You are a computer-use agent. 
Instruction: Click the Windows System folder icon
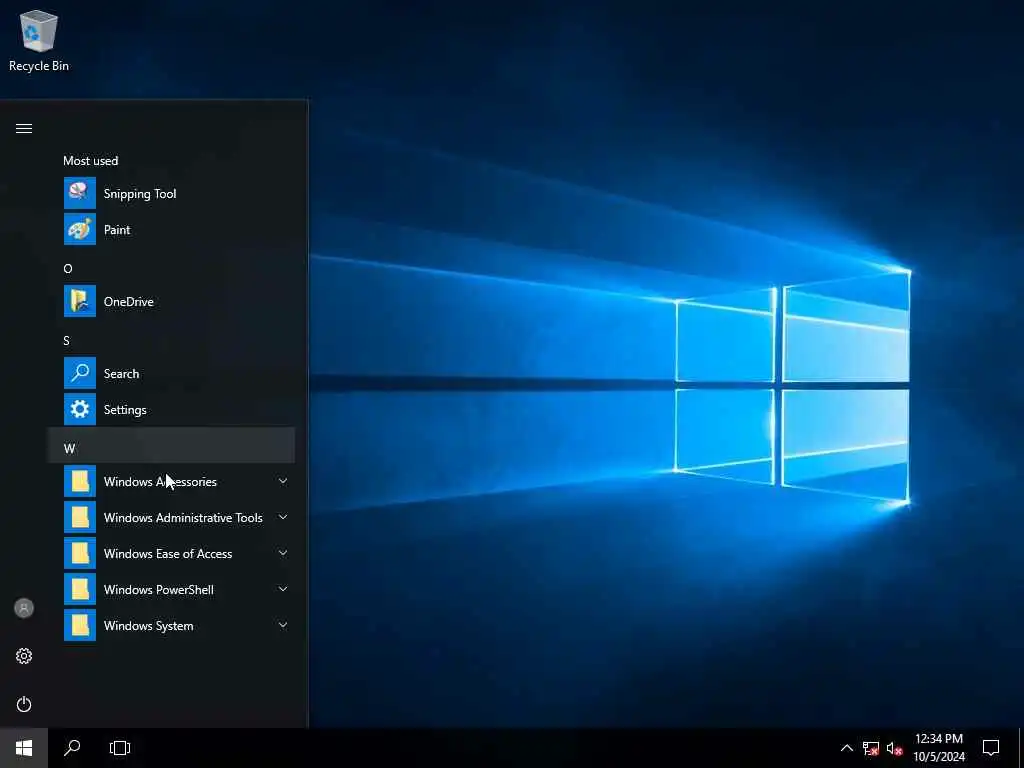[x=80, y=625]
